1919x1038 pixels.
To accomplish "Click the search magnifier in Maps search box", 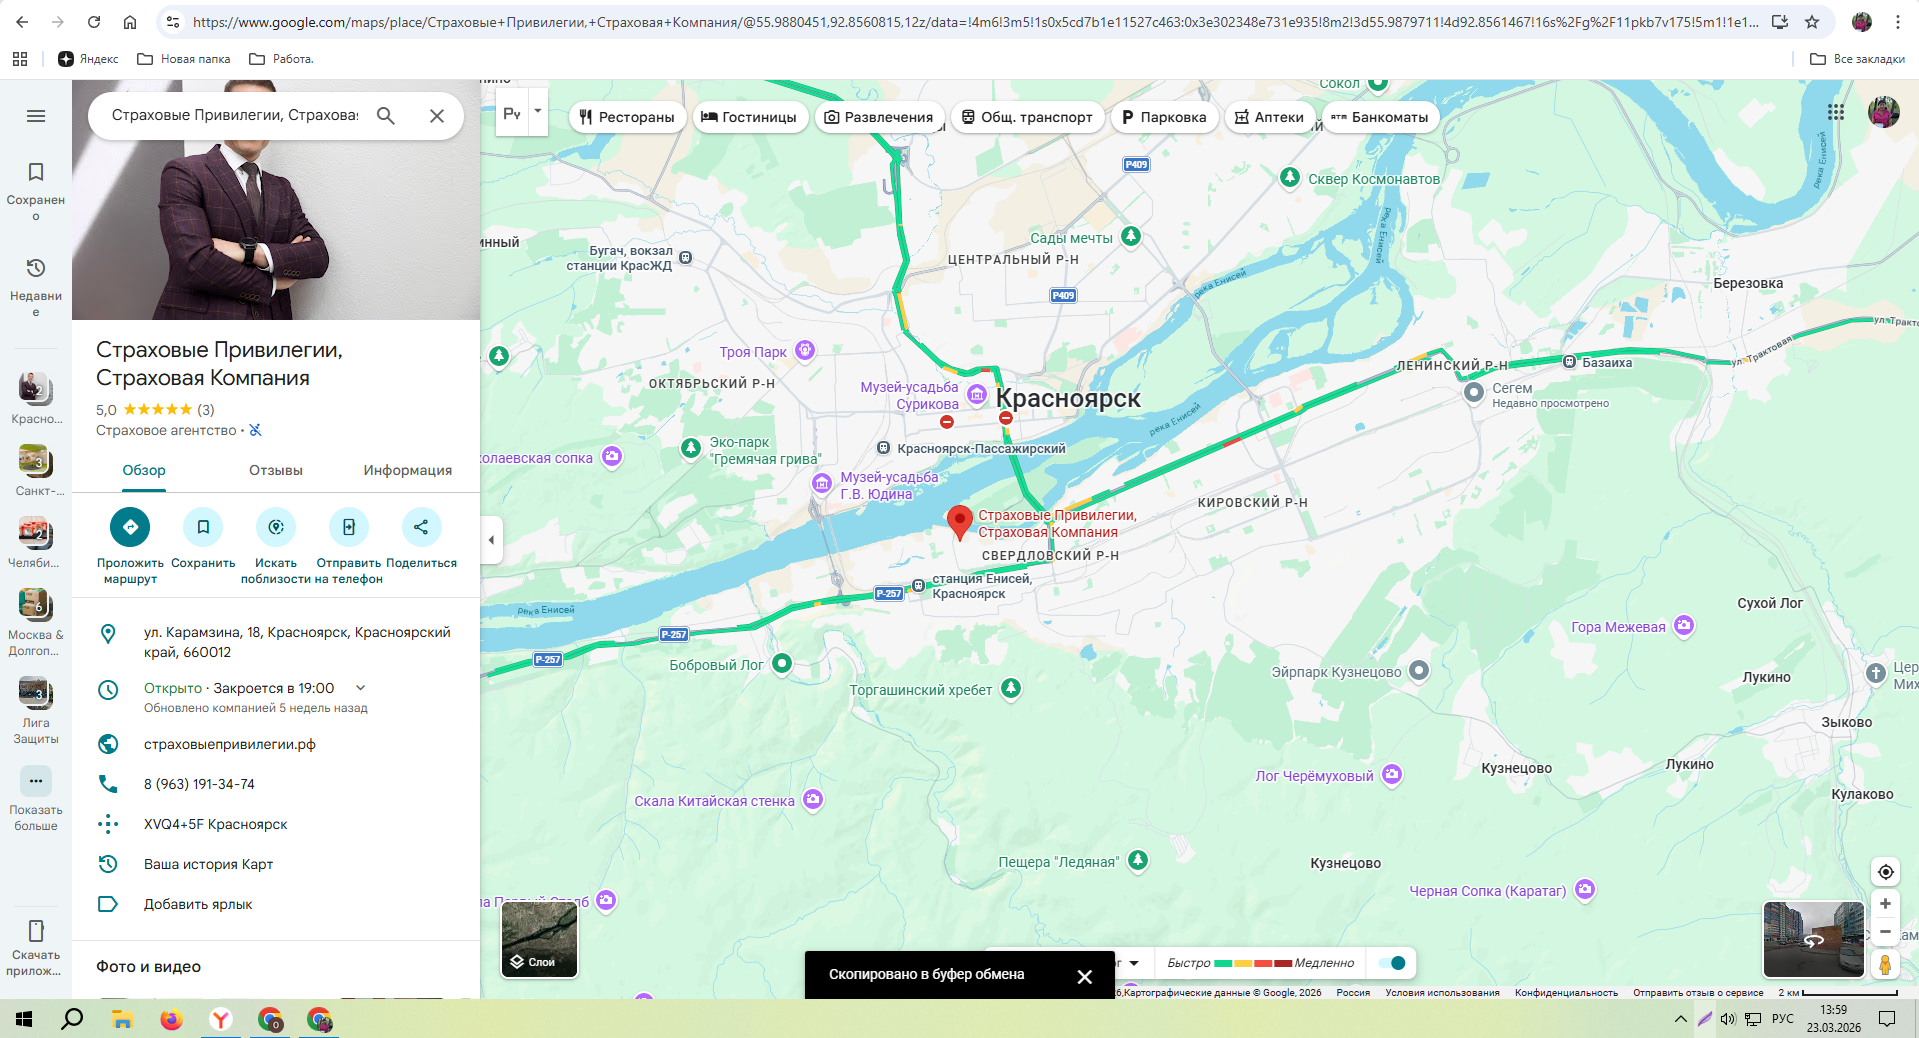I will tap(385, 116).
